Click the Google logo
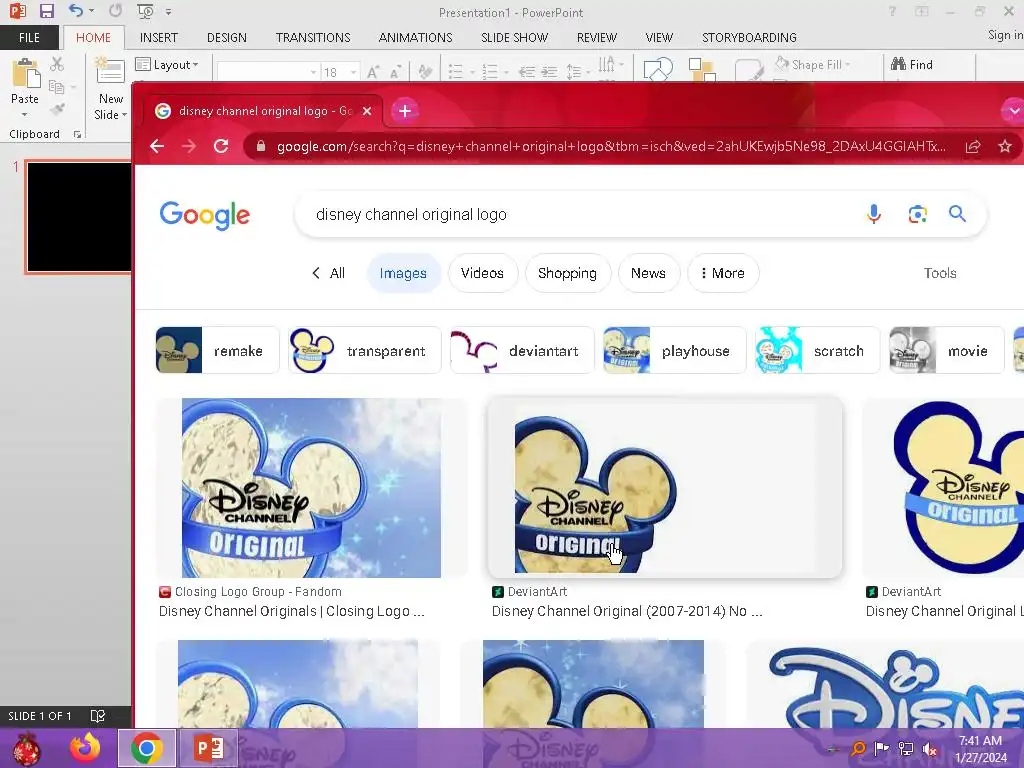 [x=205, y=214]
